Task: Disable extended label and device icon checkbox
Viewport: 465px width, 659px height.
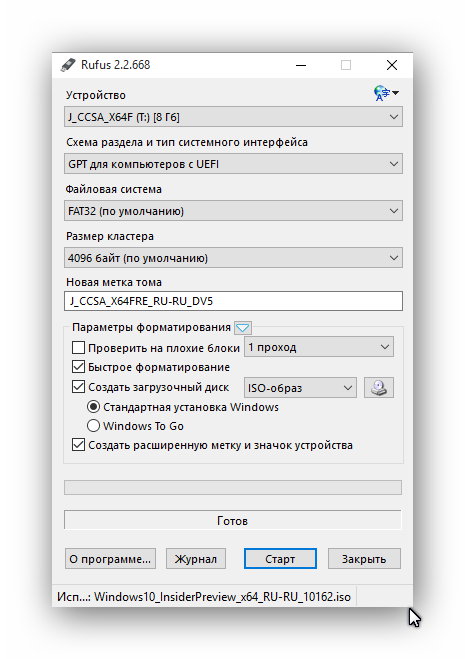Action: click(x=78, y=445)
